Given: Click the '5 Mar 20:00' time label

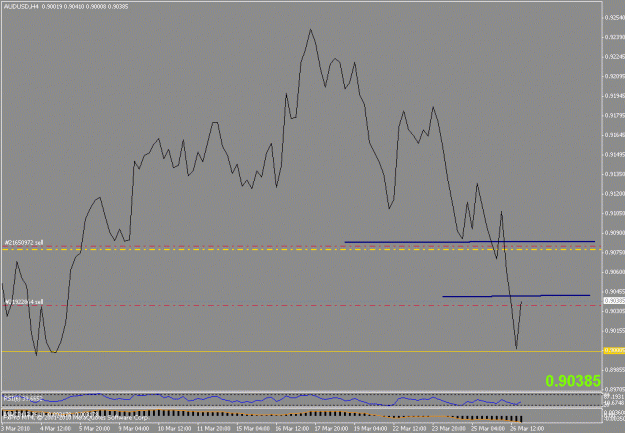Looking at the screenshot, I should coord(94,429).
